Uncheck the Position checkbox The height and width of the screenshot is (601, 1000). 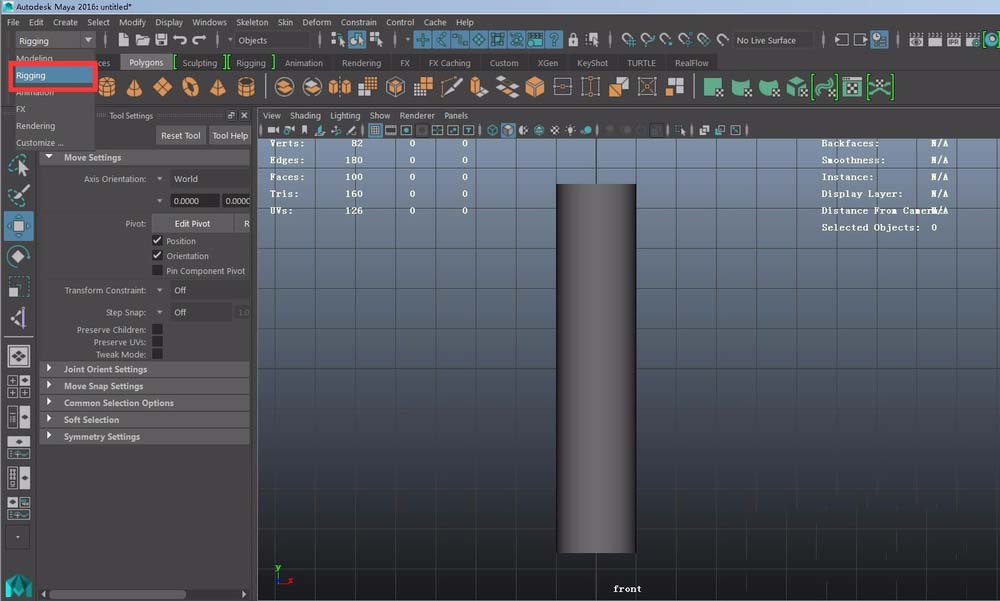(x=157, y=241)
